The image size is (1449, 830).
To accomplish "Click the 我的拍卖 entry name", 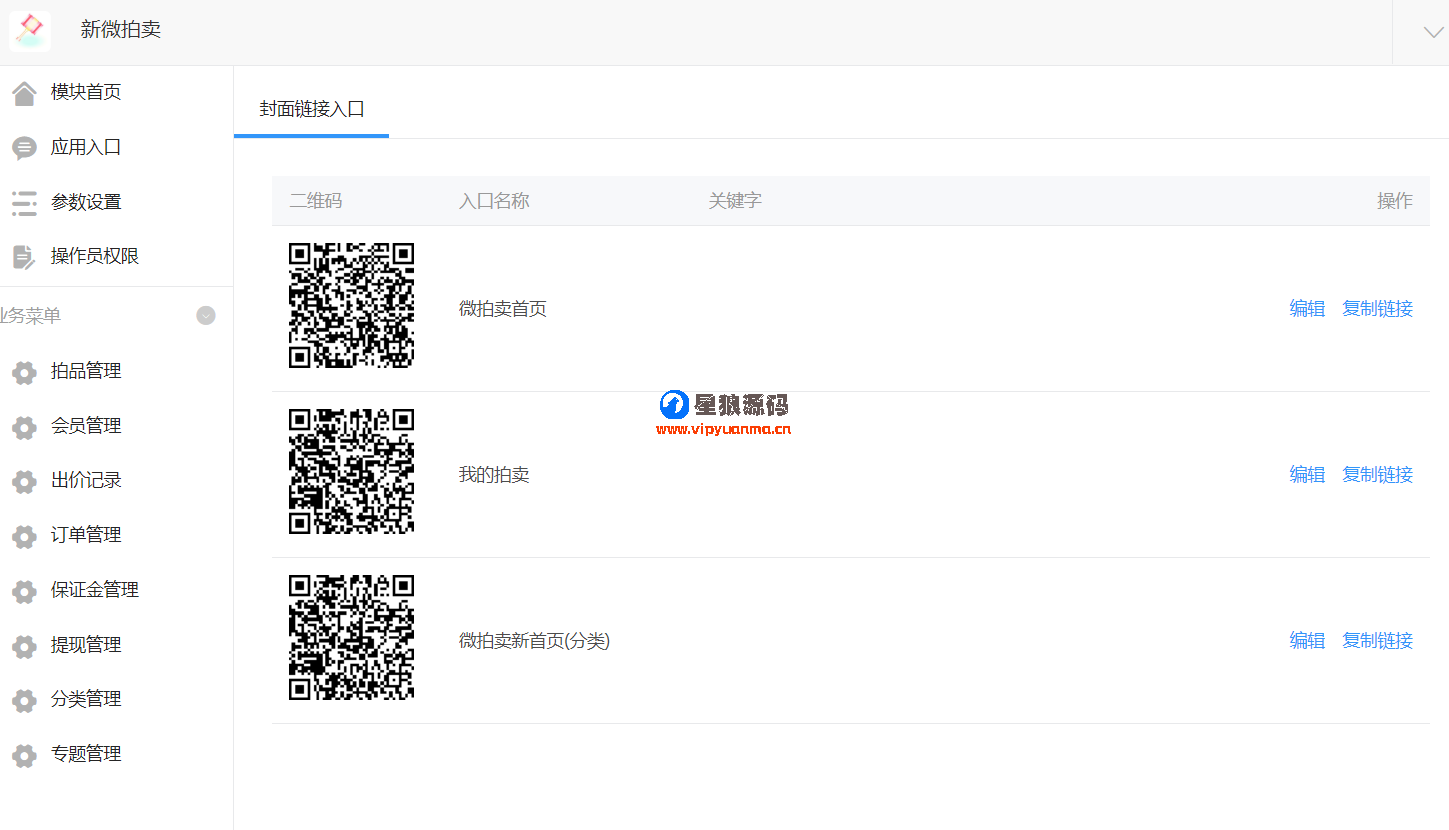I will pos(494,475).
